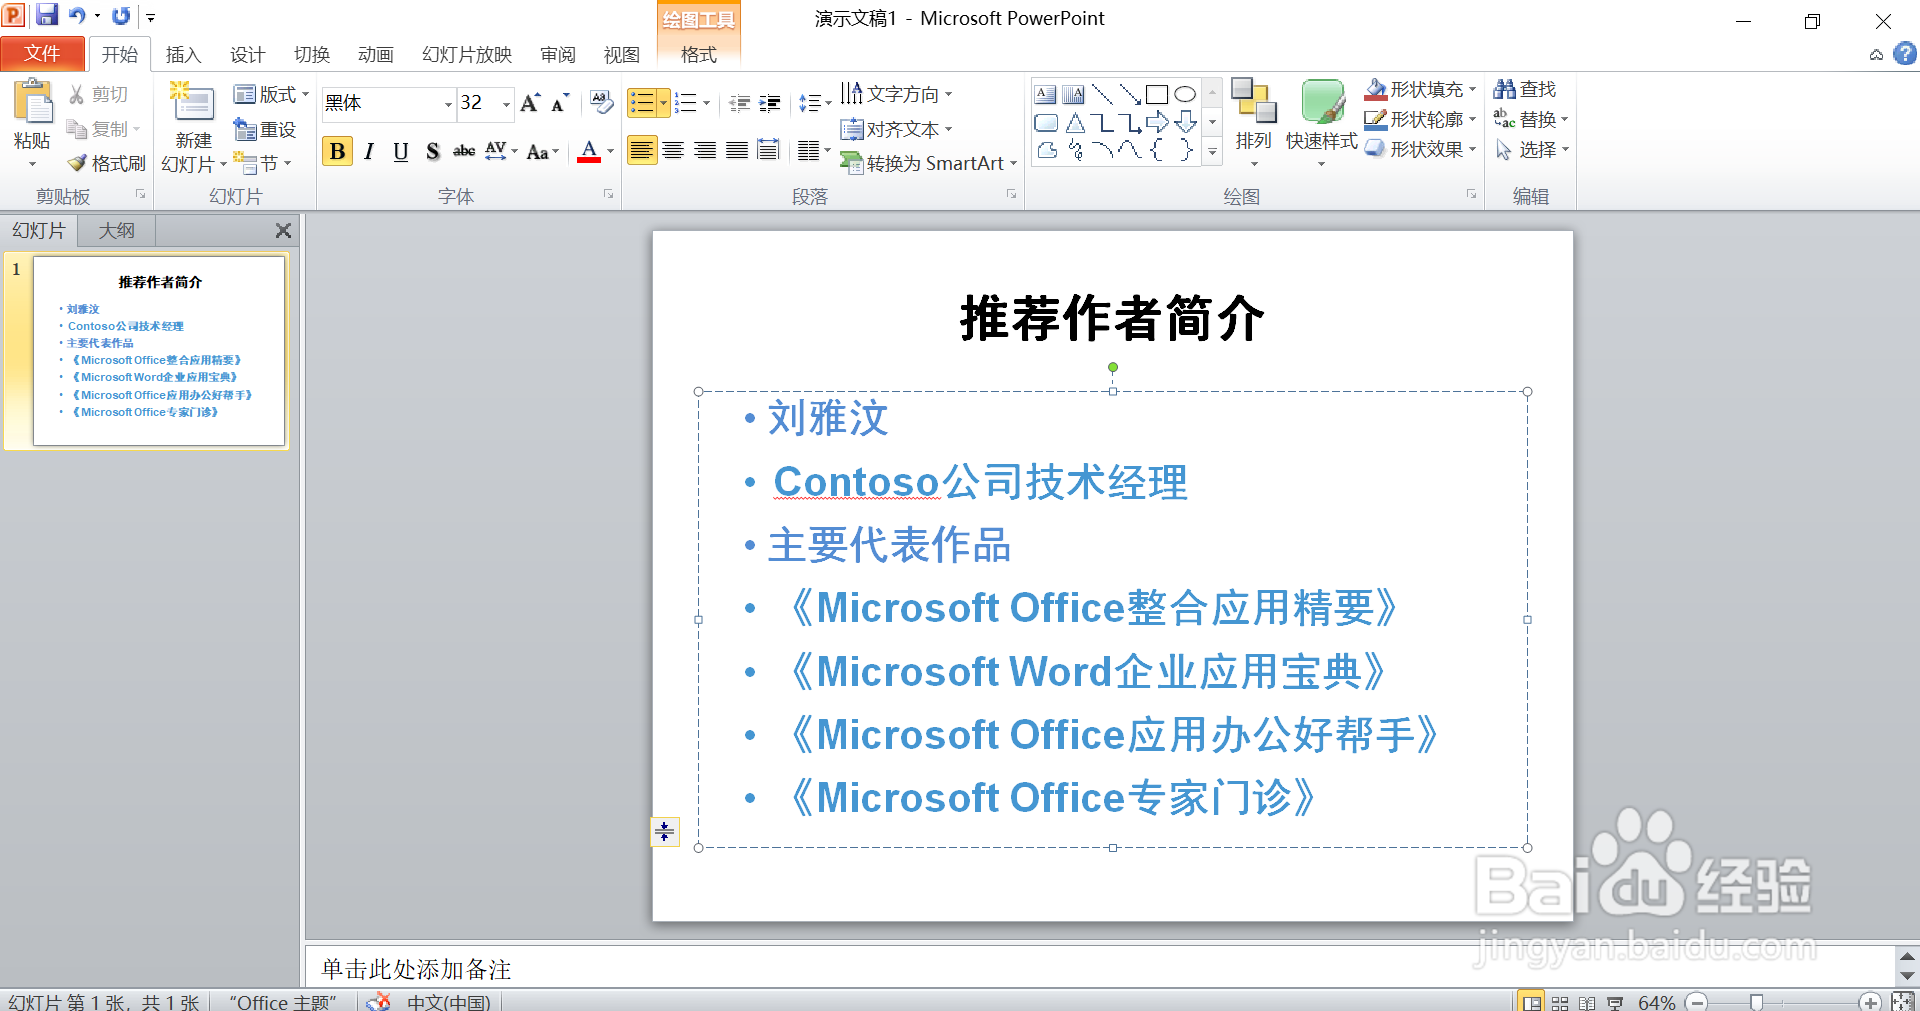Select the isosceles triangle shape

[x=1075, y=123]
